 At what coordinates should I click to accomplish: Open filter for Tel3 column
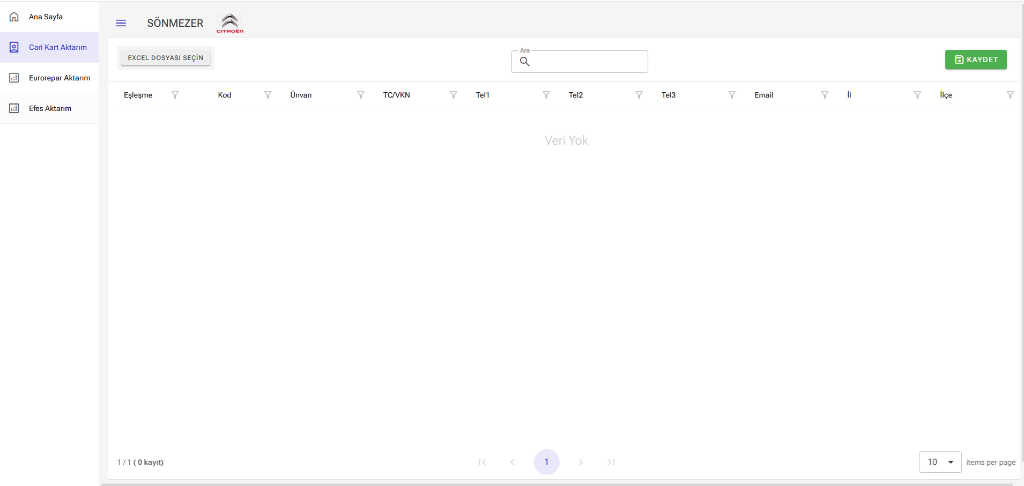(x=731, y=95)
